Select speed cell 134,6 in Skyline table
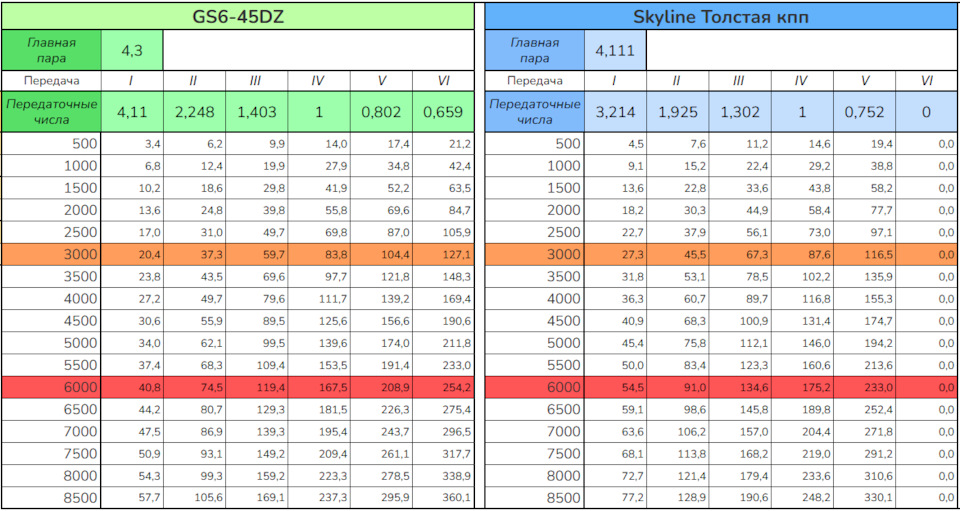 click(740, 387)
